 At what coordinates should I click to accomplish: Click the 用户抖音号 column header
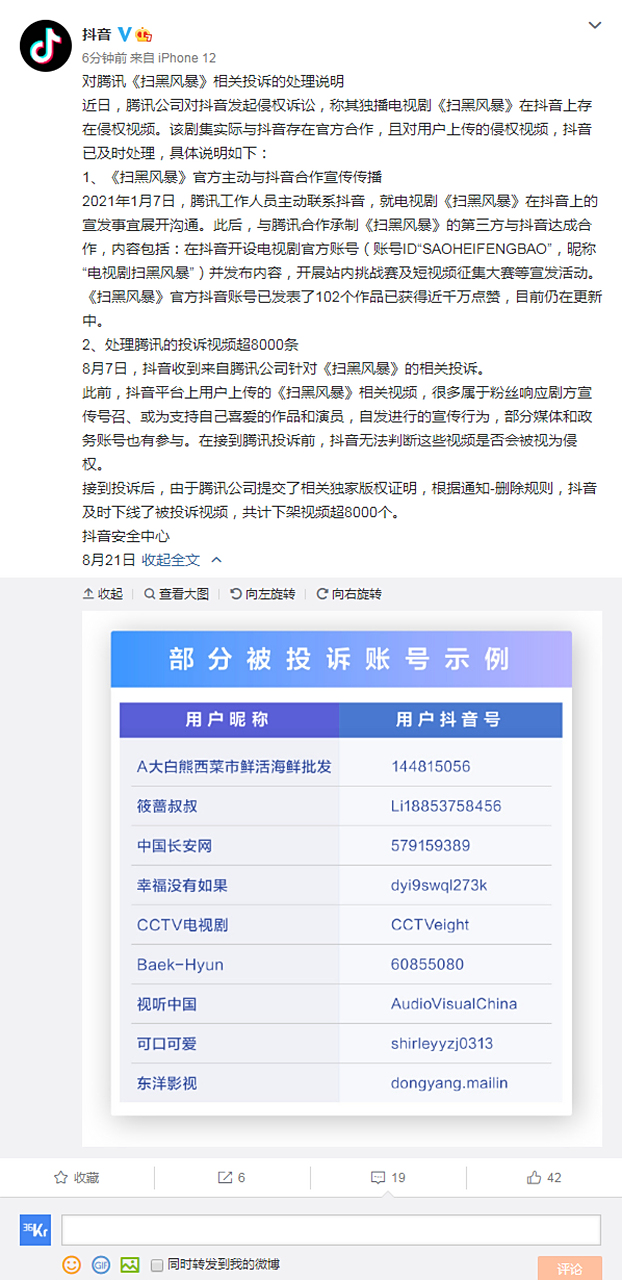tap(449, 720)
